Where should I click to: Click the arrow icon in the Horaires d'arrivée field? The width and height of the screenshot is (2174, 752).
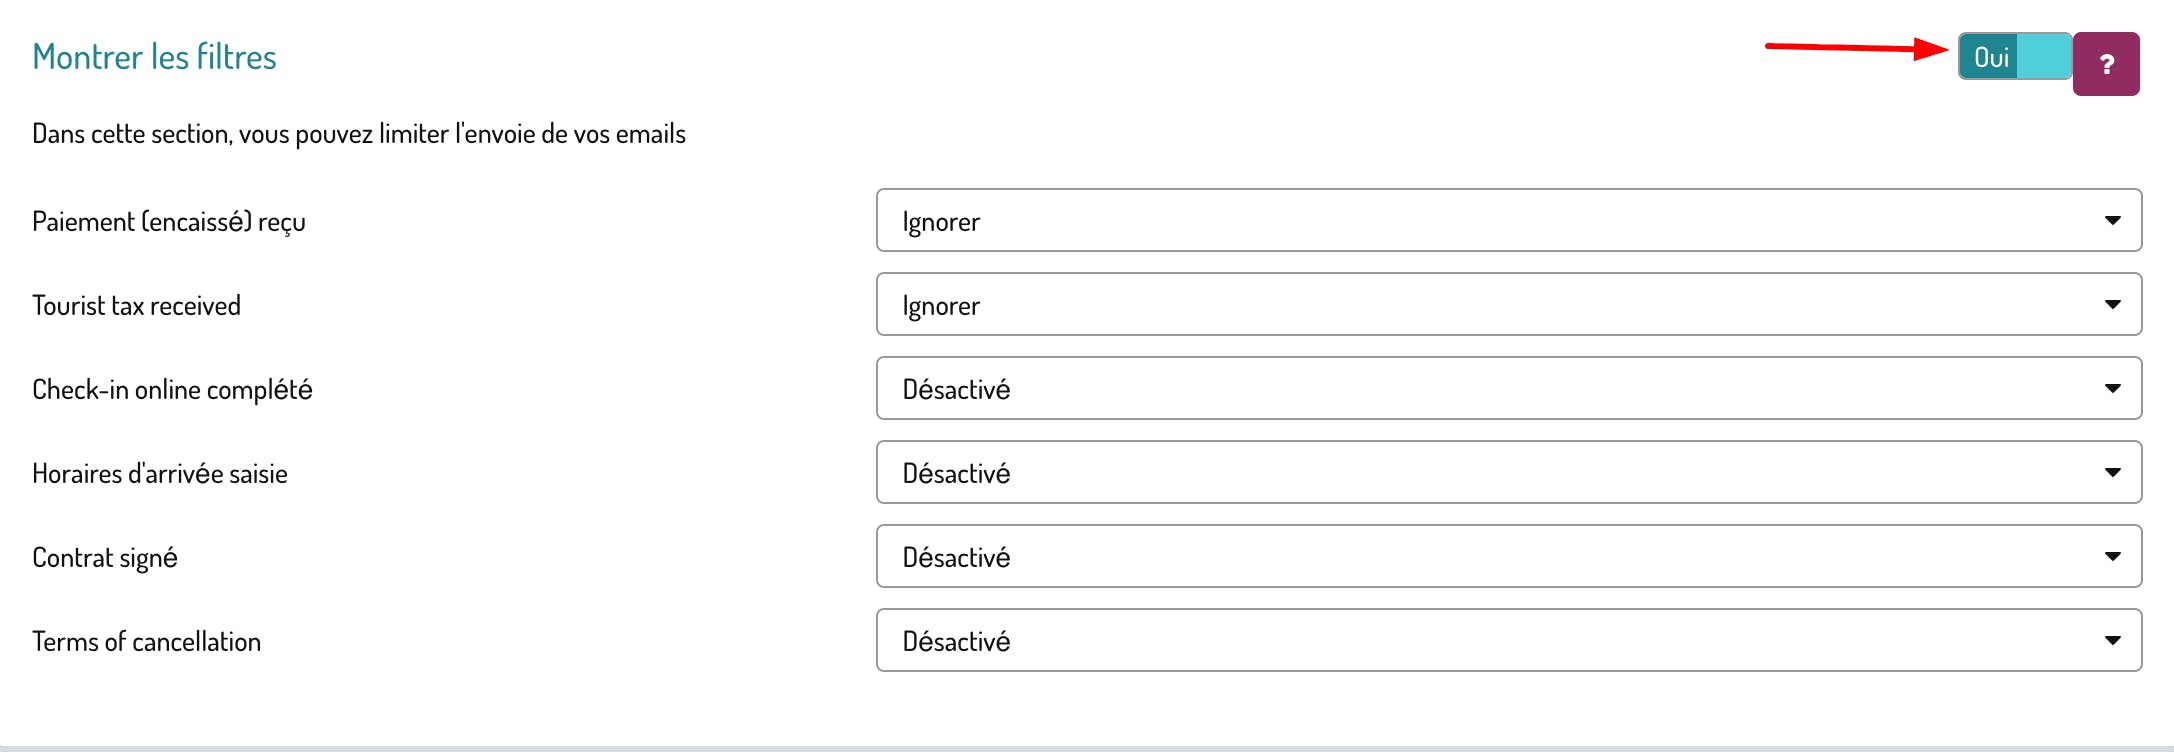tap(2112, 472)
